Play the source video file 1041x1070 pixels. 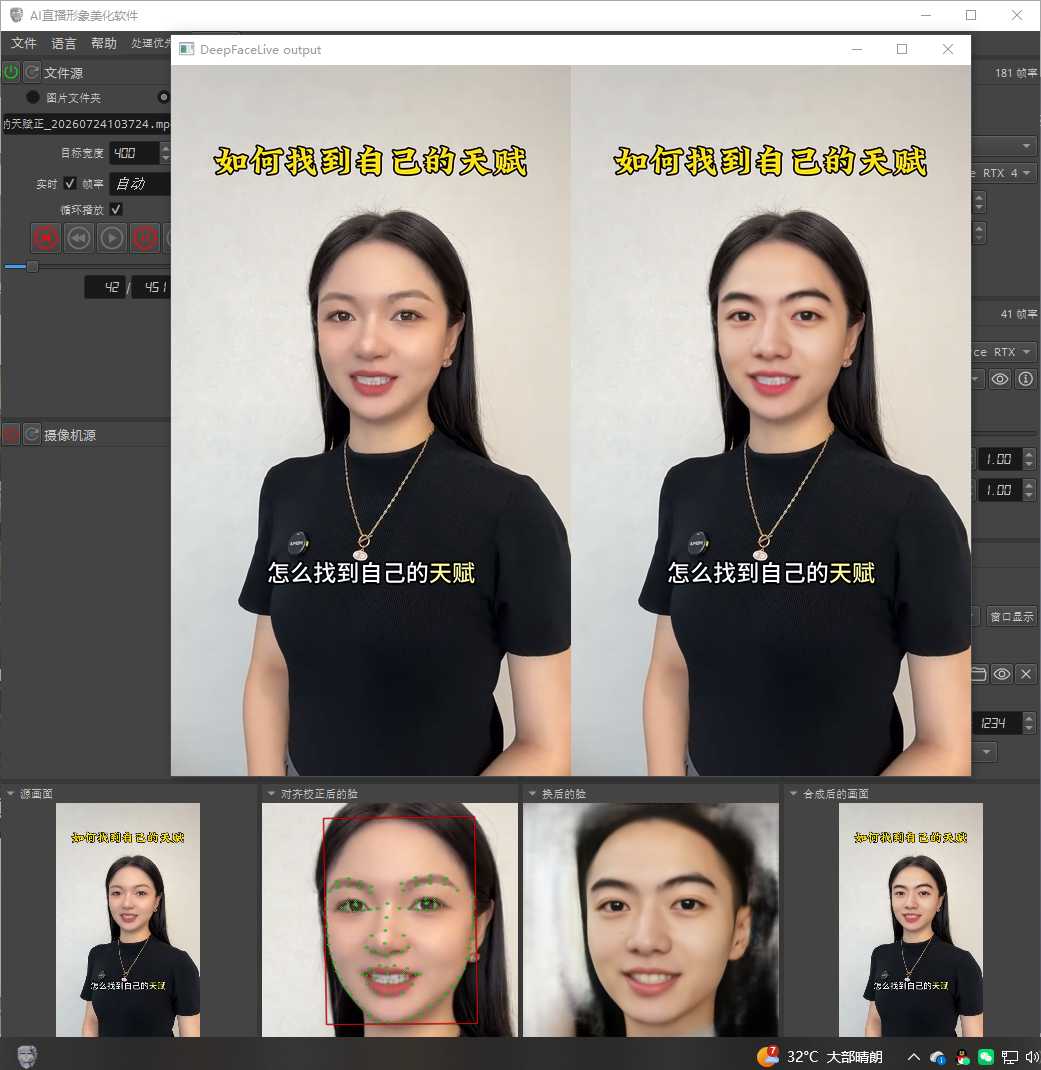(x=112, y=238)
